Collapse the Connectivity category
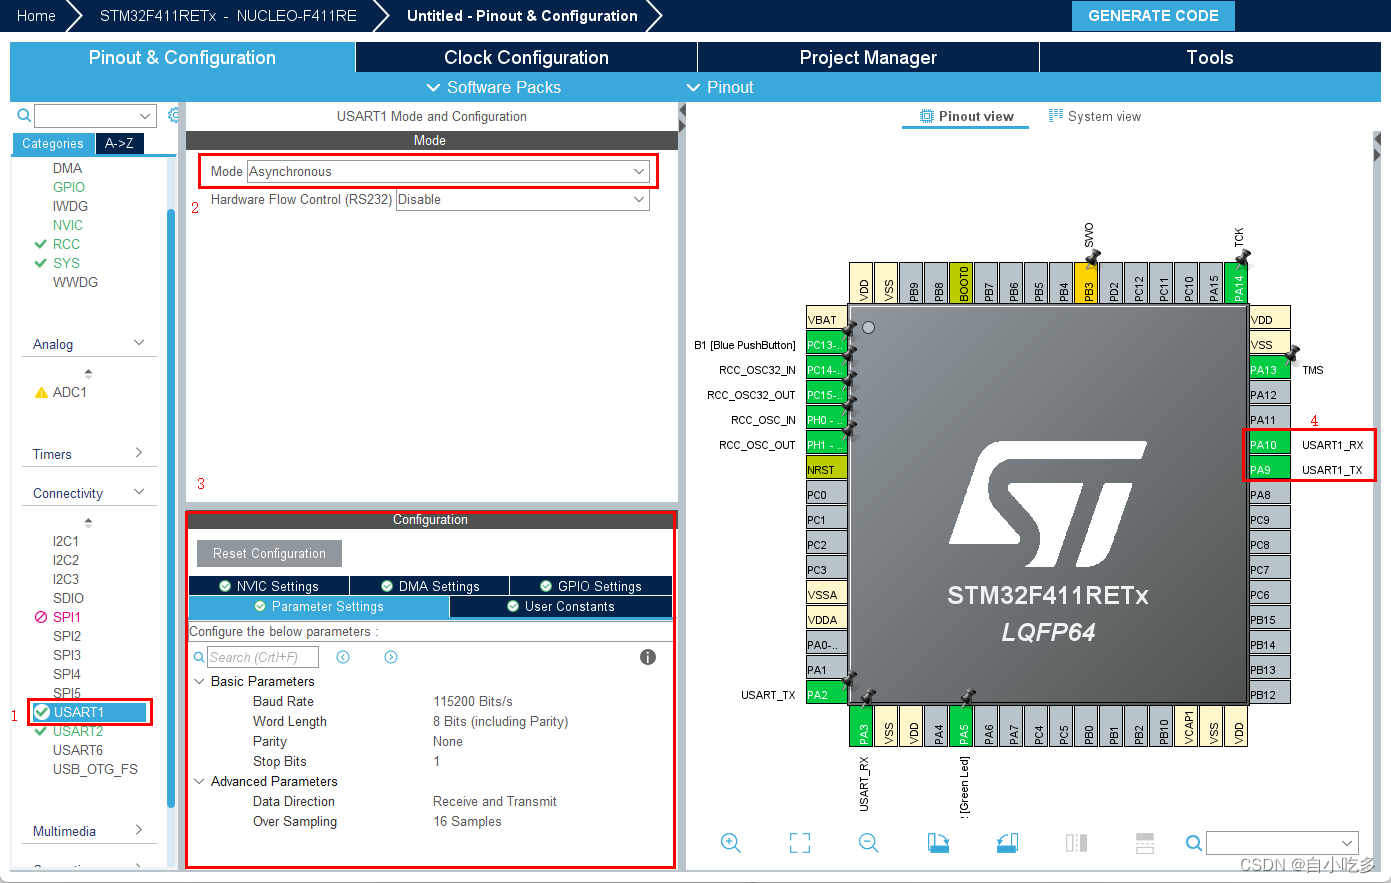Image resolution: width=1391 pixels, height=883 pixels. point(139,492)
